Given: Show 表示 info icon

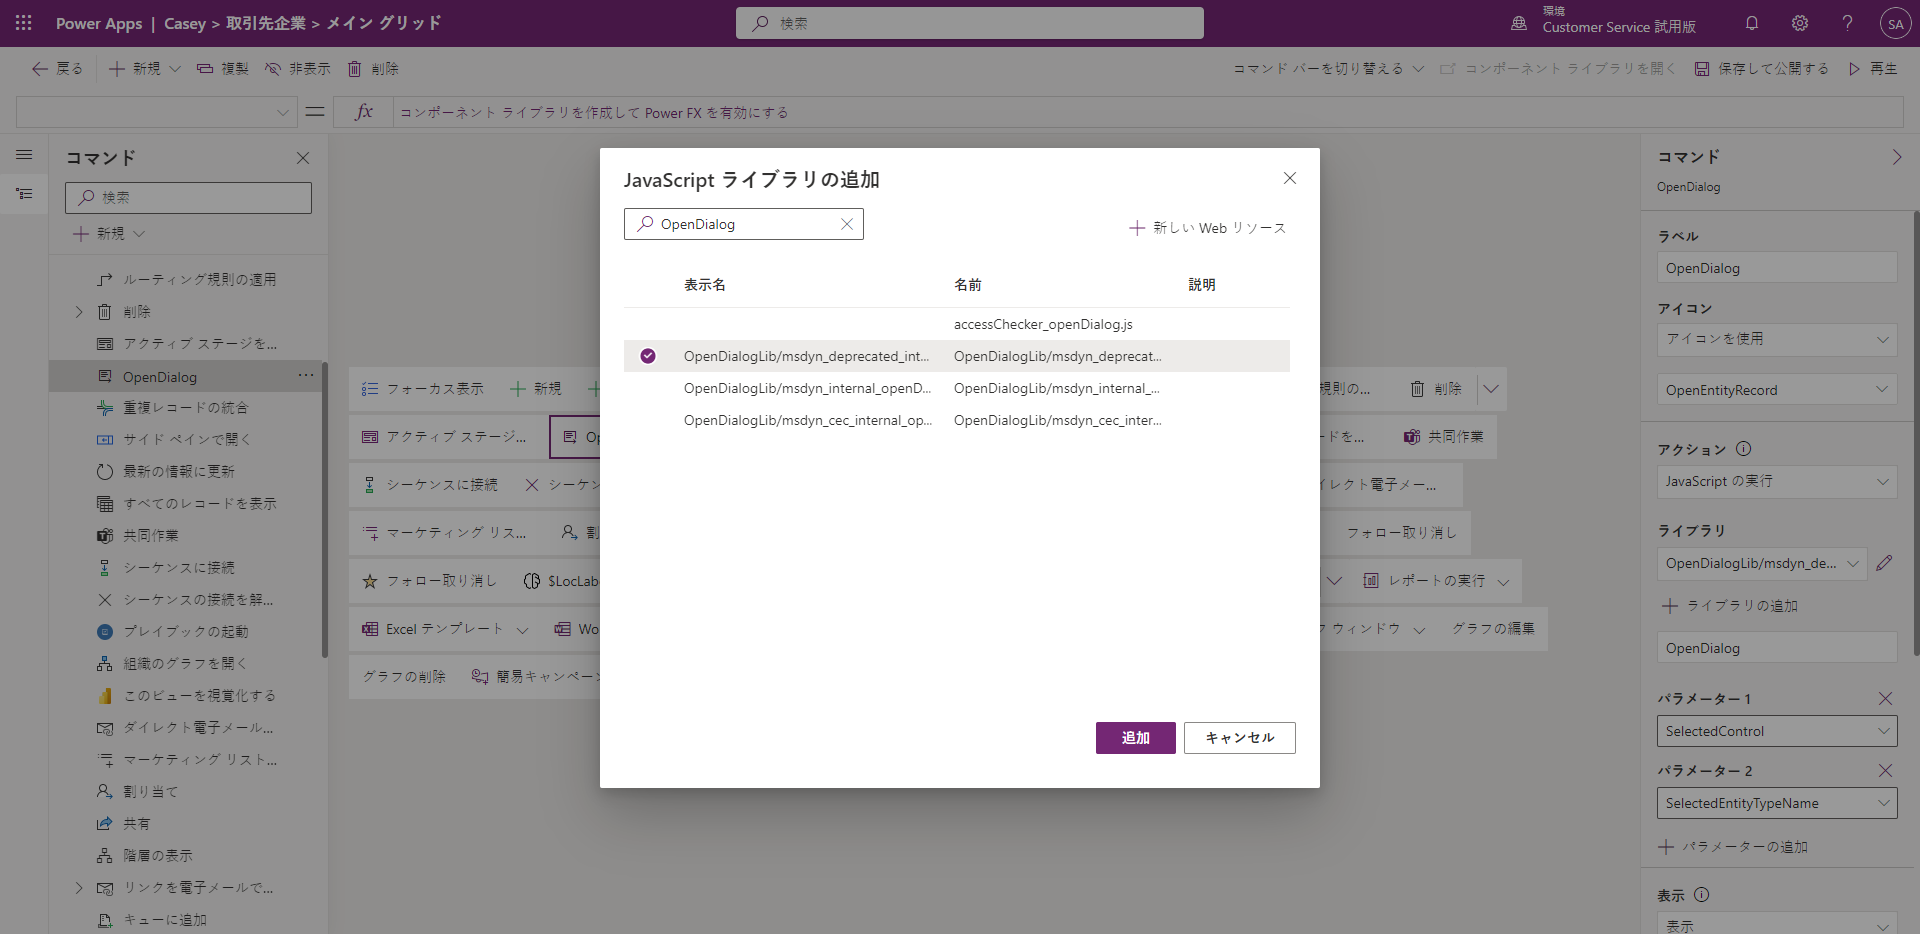Looking at the screenshot, I should tap(1702, 895).
